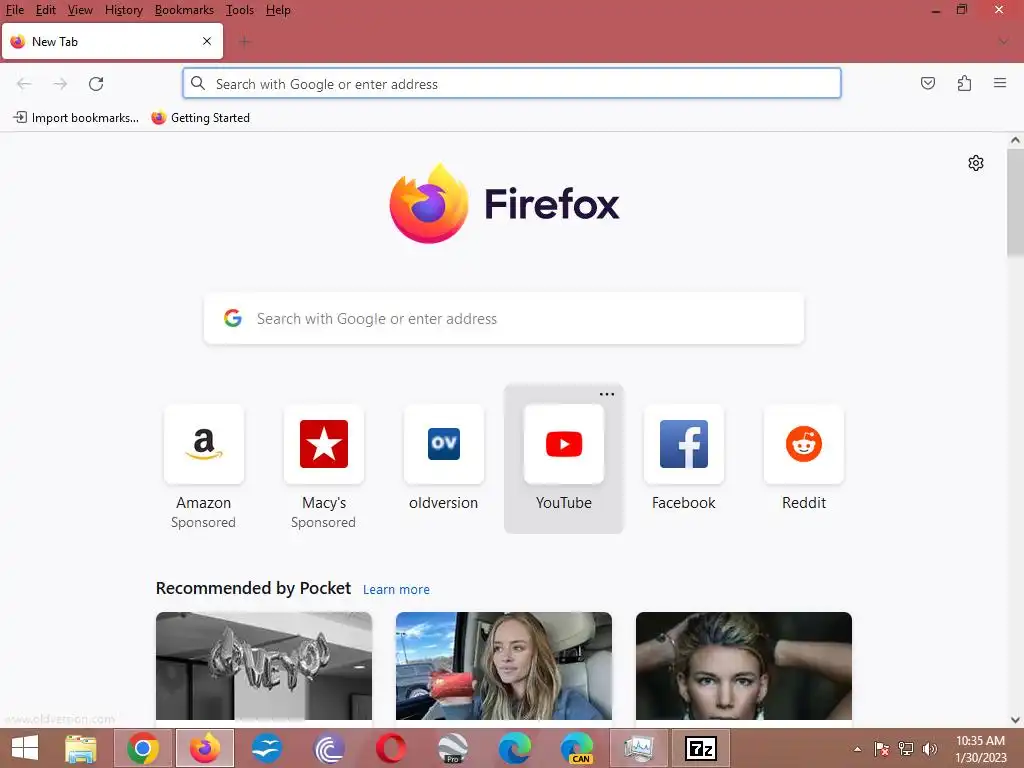Select the New Tab tab
The image size is (1024, 768).
(112, 41)
